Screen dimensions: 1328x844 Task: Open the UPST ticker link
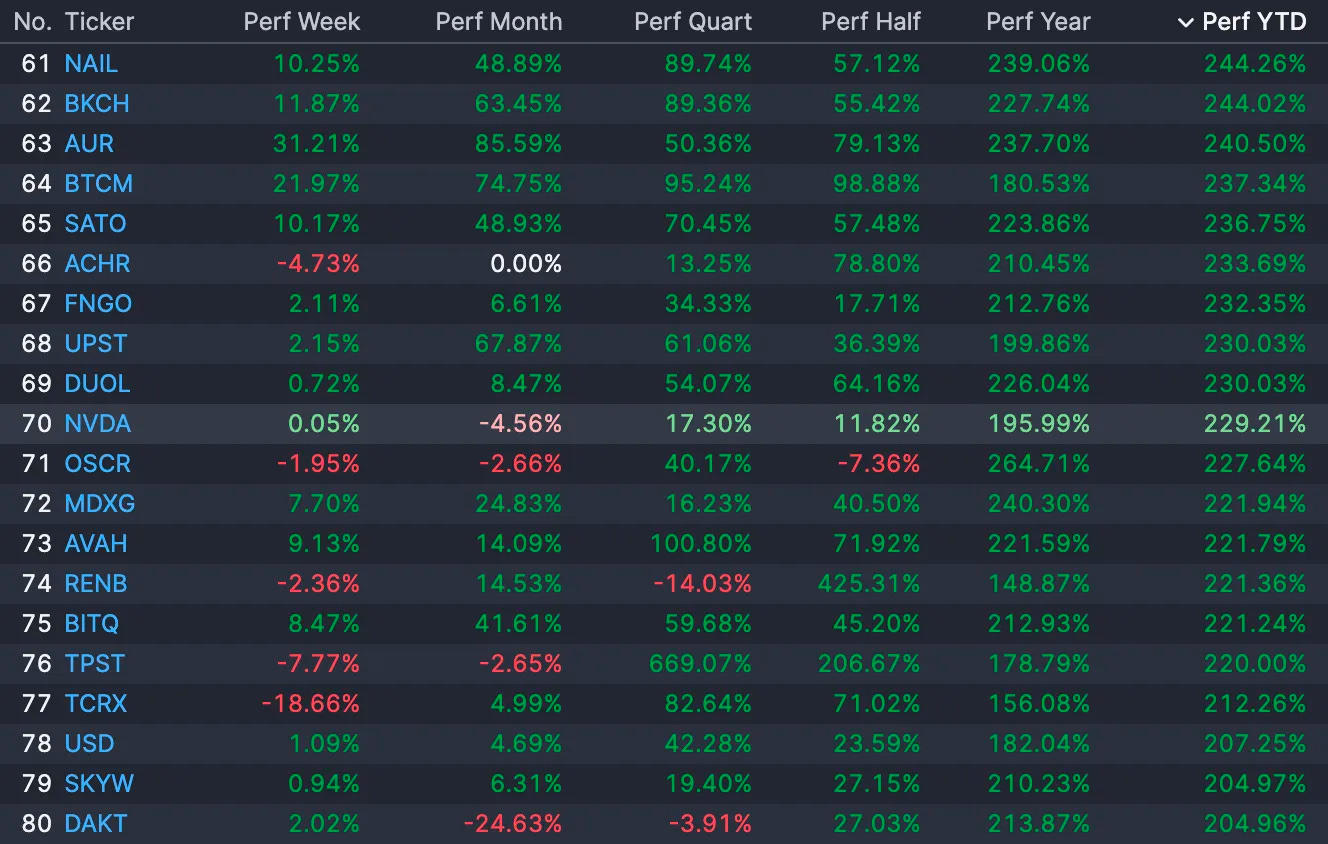(96, 344)
